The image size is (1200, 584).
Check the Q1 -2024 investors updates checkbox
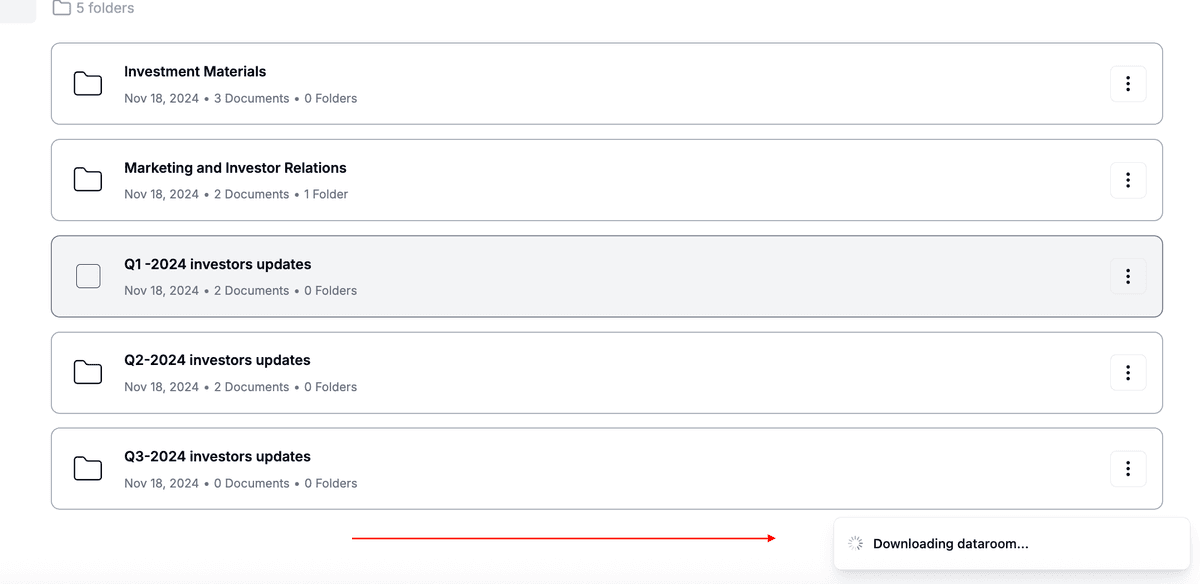[x=88, y=276]
